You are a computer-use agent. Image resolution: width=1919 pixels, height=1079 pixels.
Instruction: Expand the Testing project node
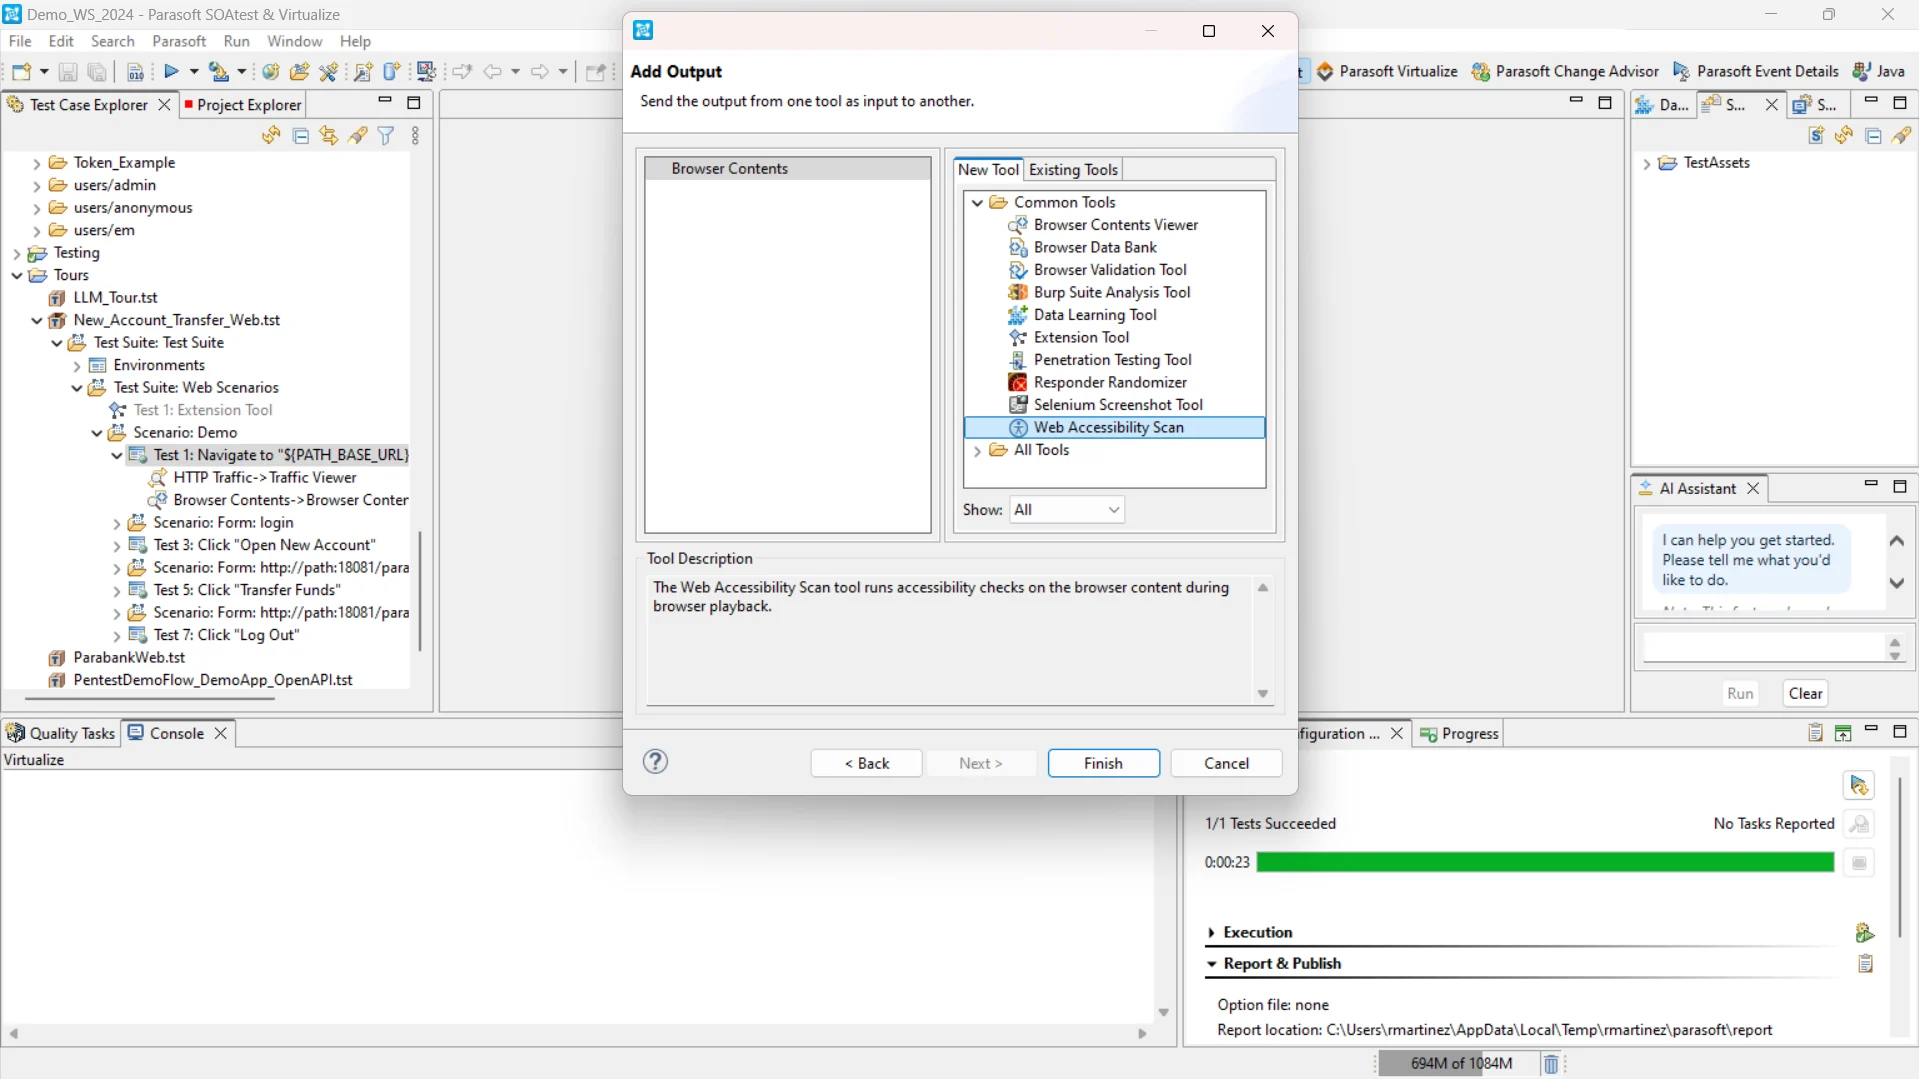tap(17, 254)
